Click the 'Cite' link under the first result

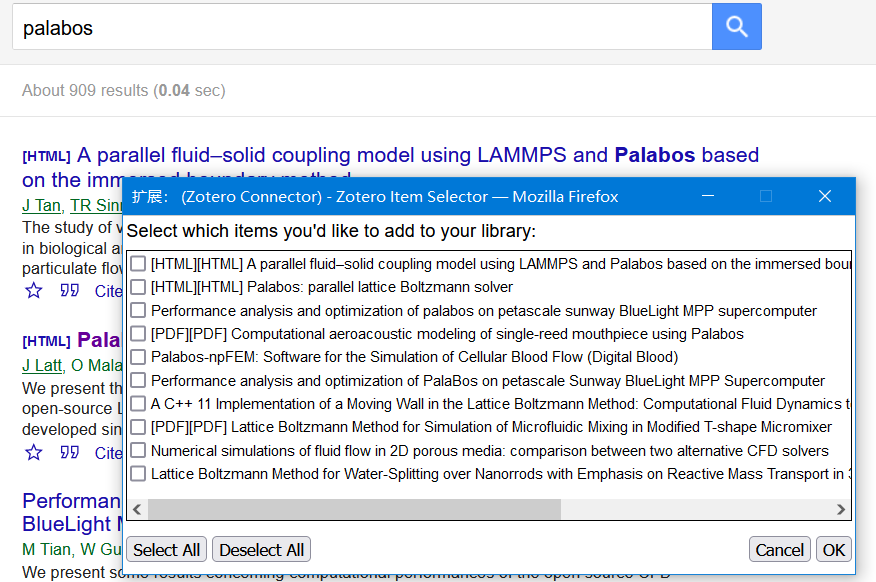(108, 291)
